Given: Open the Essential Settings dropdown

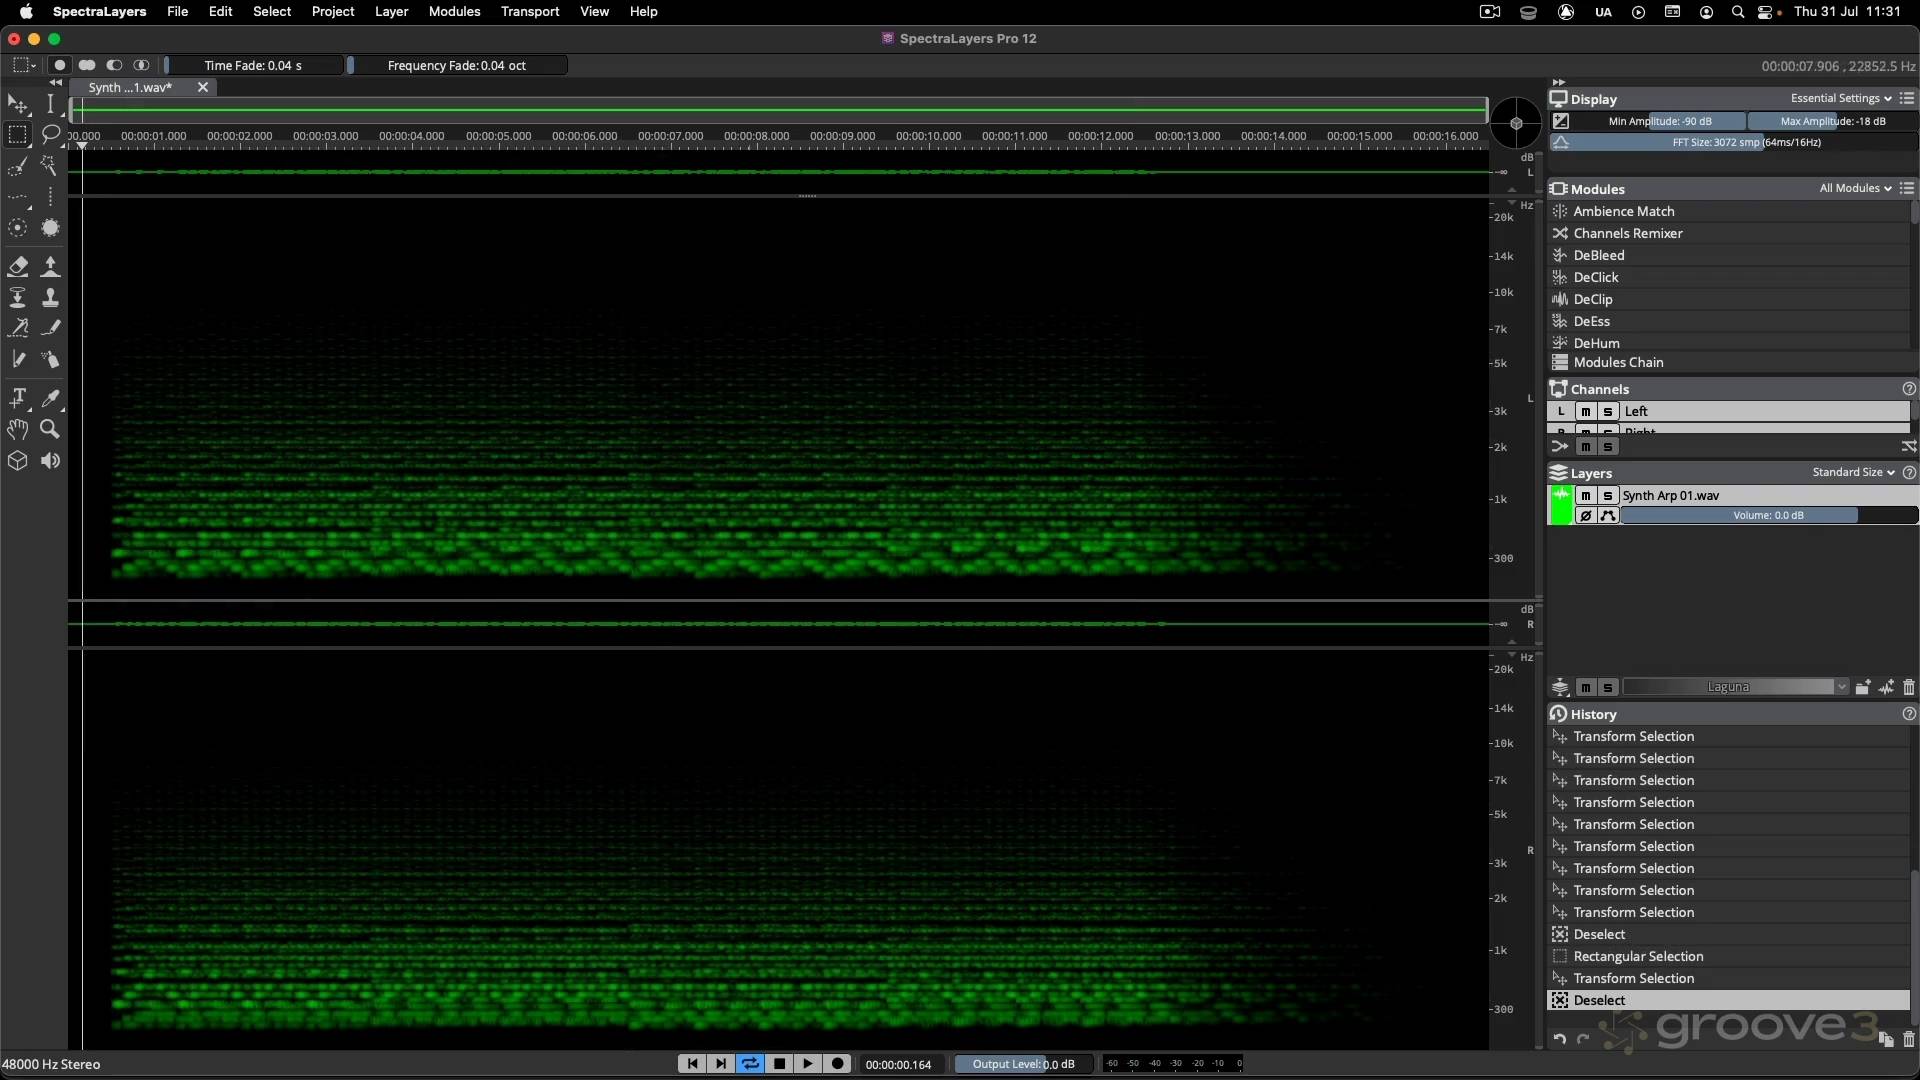Looking at the screenshot, I should (x=1840, y=98).
